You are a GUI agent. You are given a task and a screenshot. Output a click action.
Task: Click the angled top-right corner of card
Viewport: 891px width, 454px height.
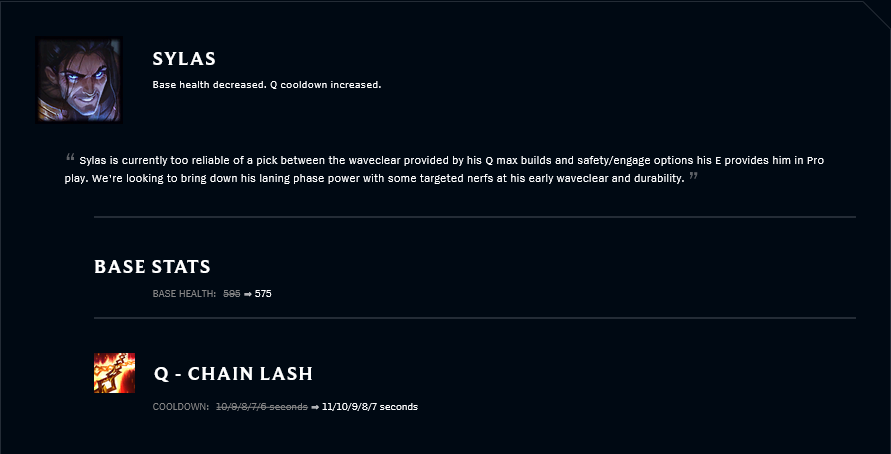[x=876, y=14]
